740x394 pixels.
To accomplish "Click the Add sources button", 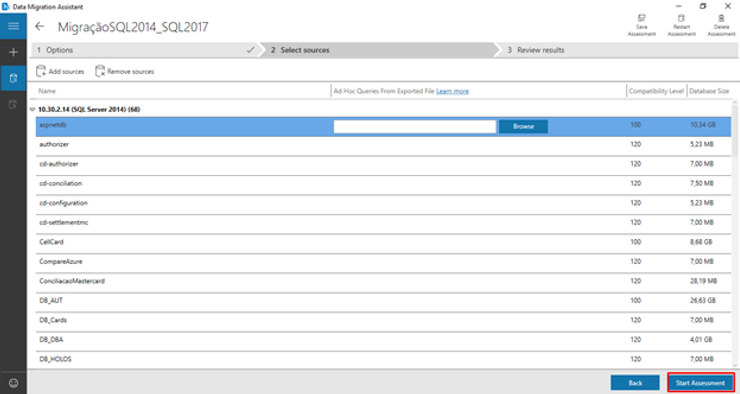I will (x=60, y=71).
